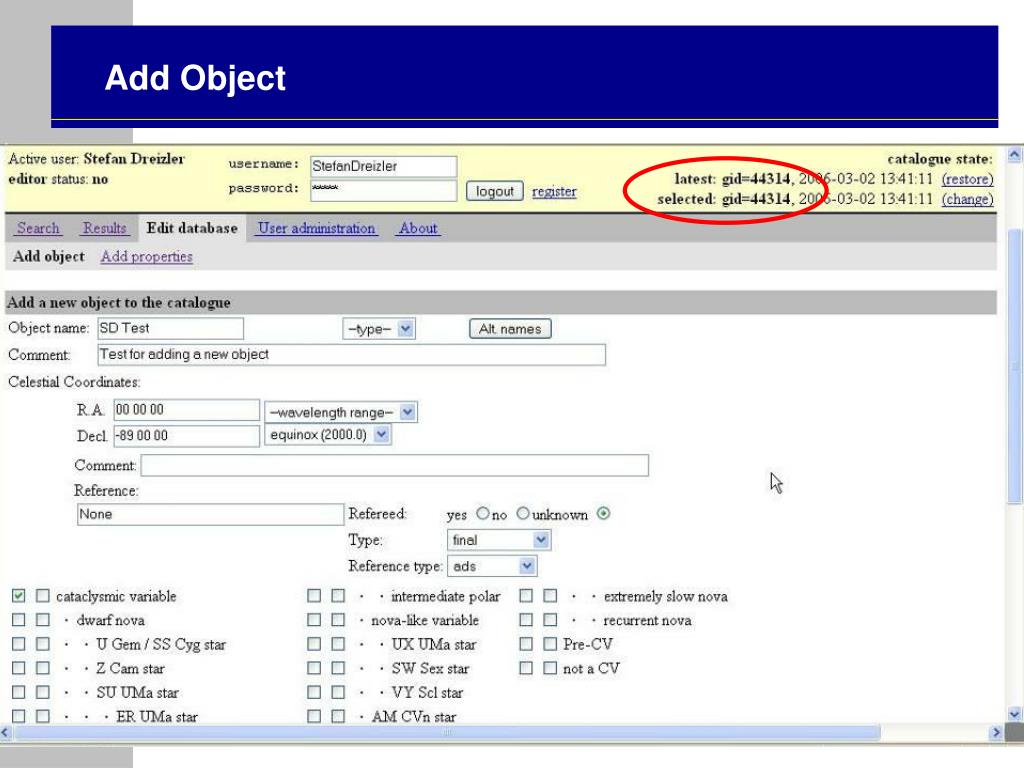Open Add properties sub-page
The height and width of the screenshot is (768, 1024).
(146, 256)
